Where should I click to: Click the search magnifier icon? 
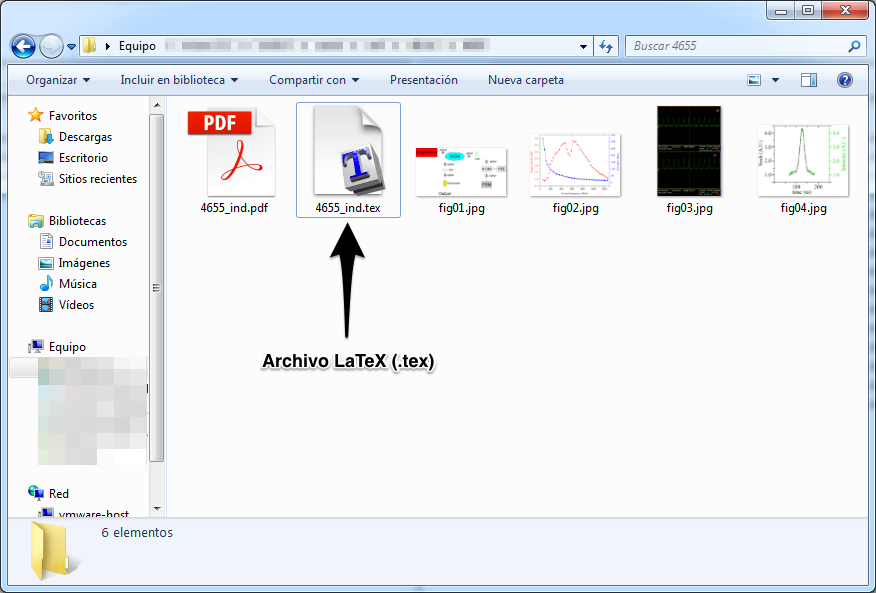854,46
